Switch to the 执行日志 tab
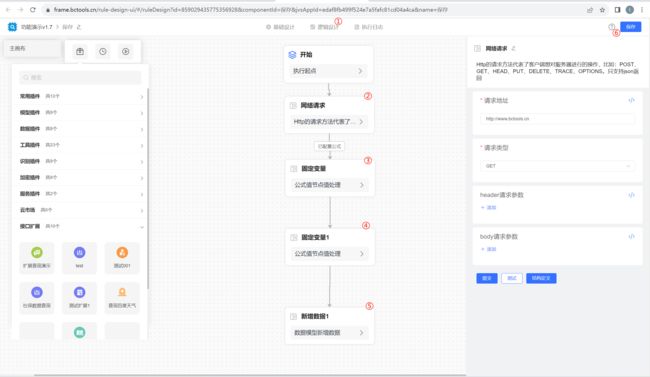 point(369,27)
